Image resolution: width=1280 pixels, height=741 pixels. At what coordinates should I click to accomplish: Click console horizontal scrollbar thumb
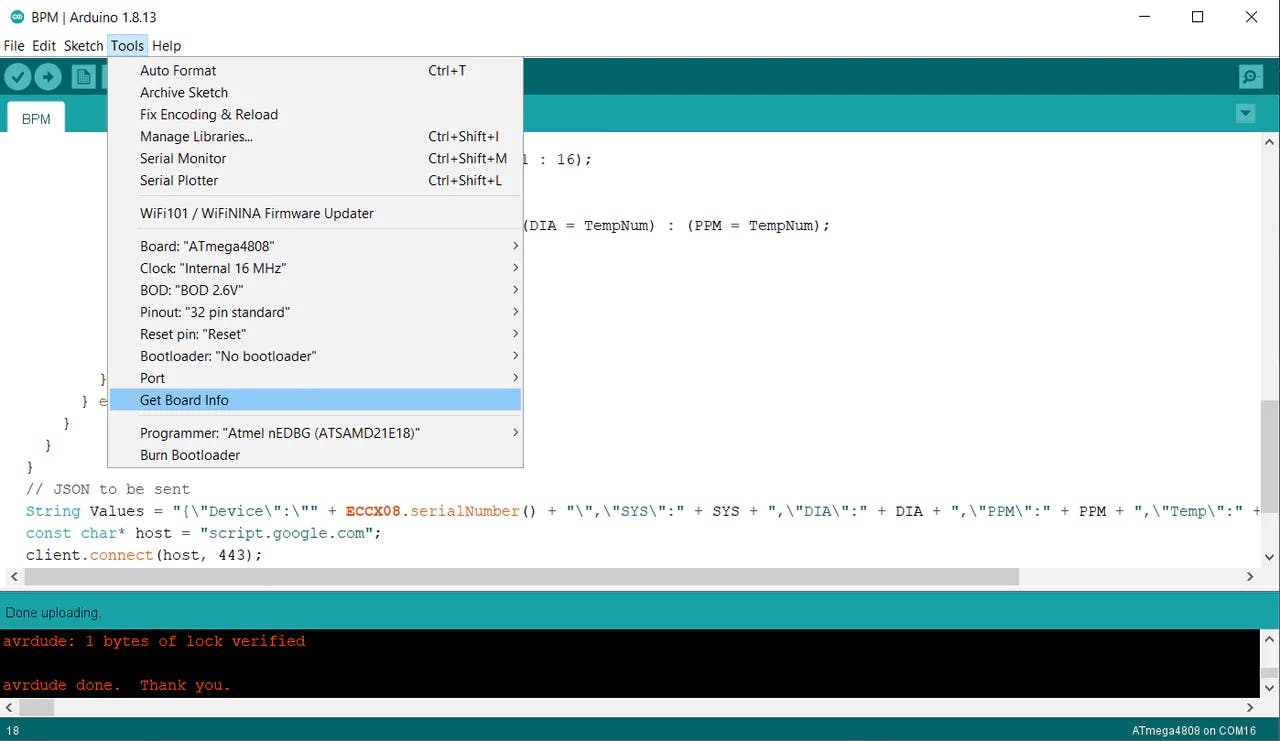[x=37, y=707]
